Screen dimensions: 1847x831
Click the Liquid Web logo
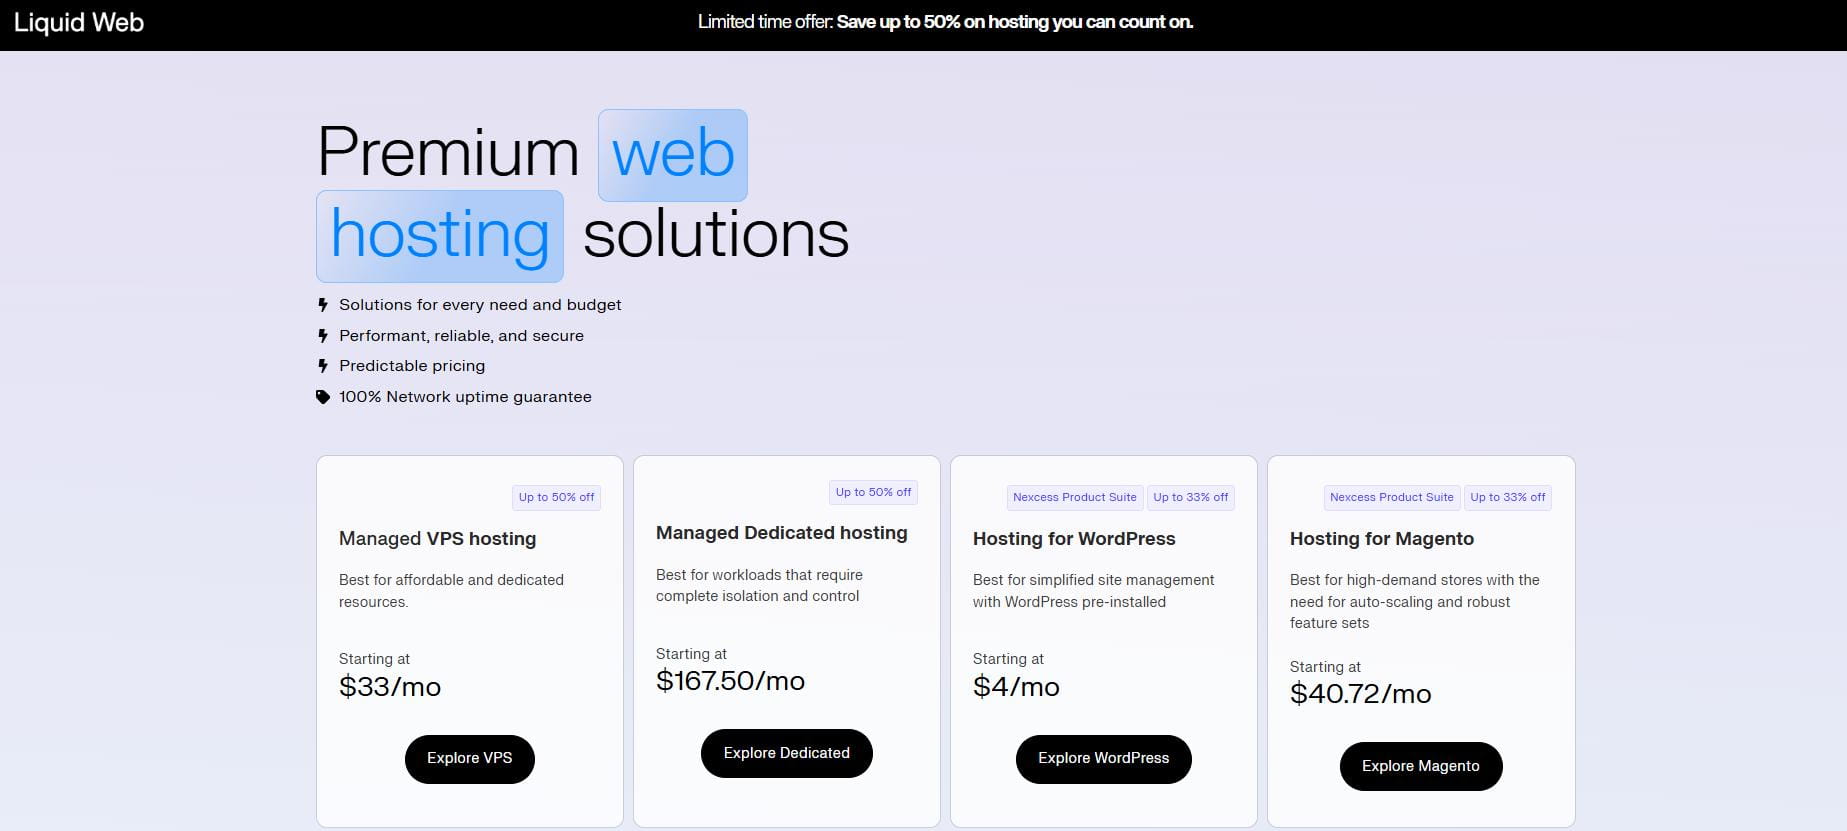coord(79,23)
